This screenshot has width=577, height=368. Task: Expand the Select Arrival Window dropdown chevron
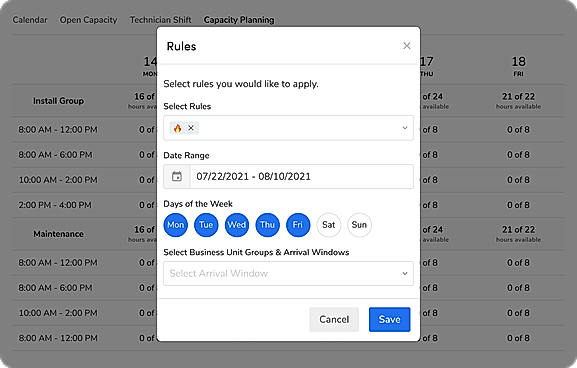pos(405,273)
